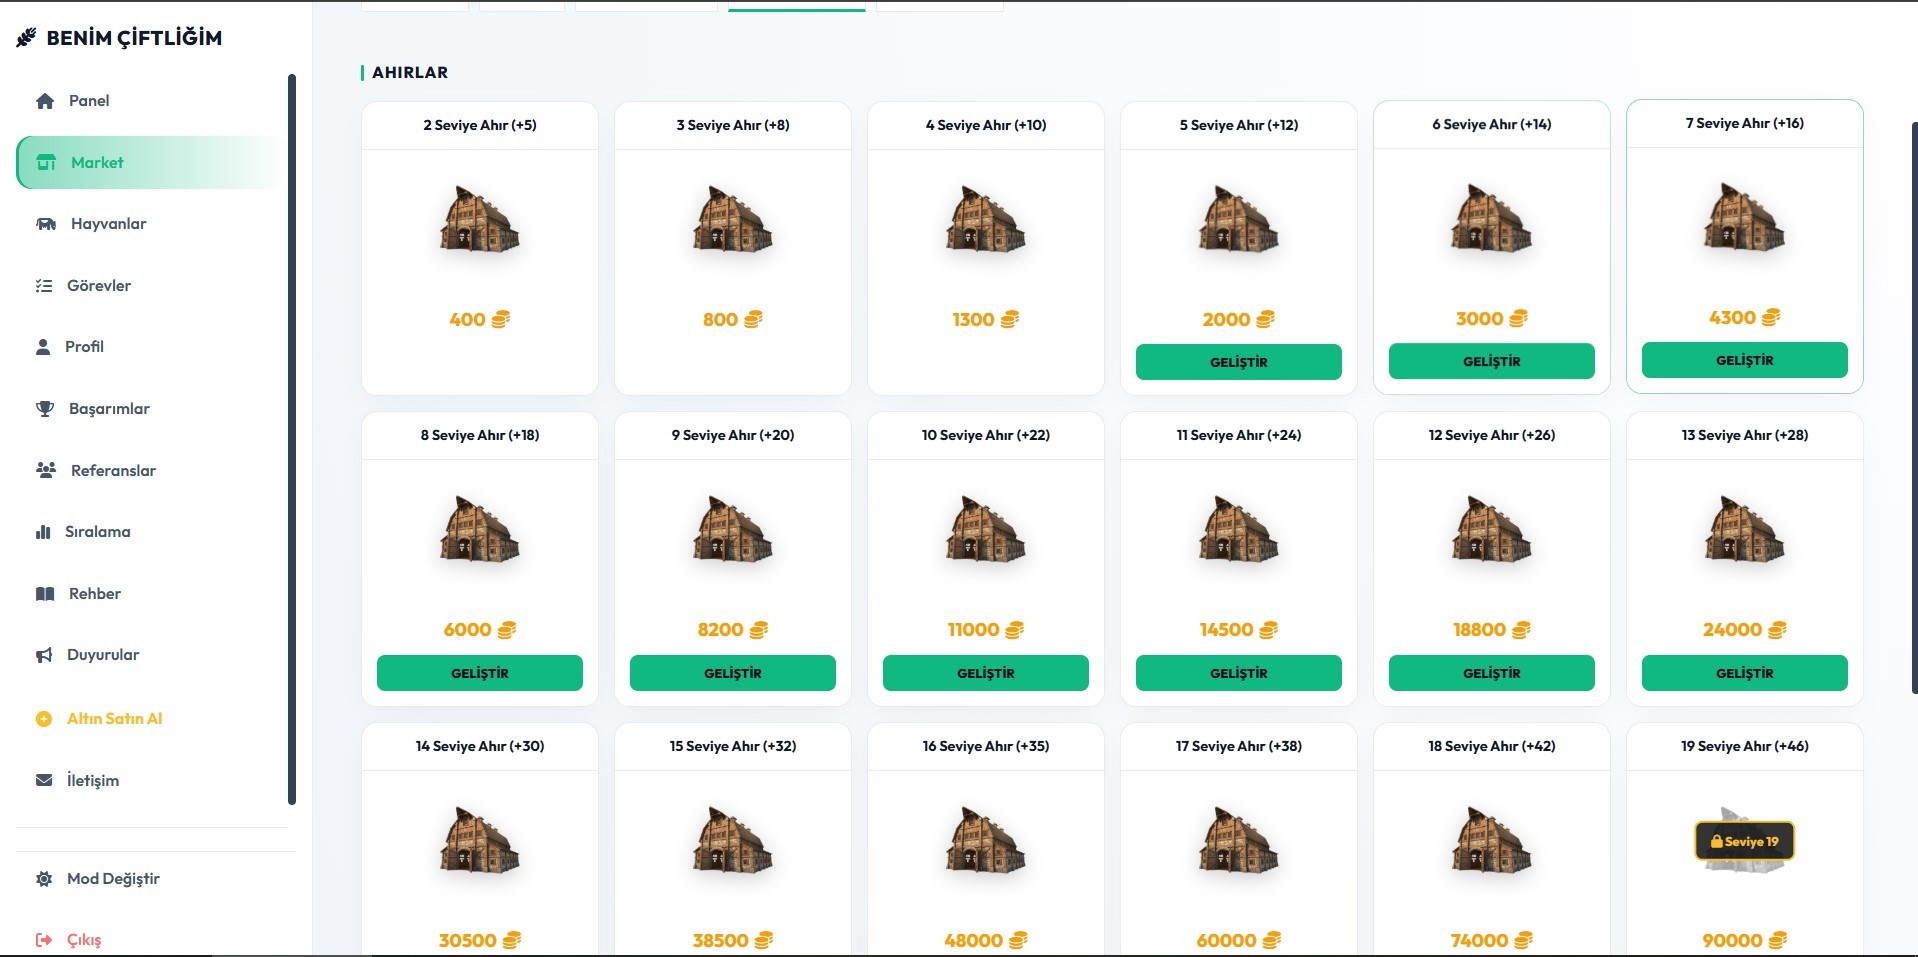Click the Başarımlar trophy icon

point(45,409)
